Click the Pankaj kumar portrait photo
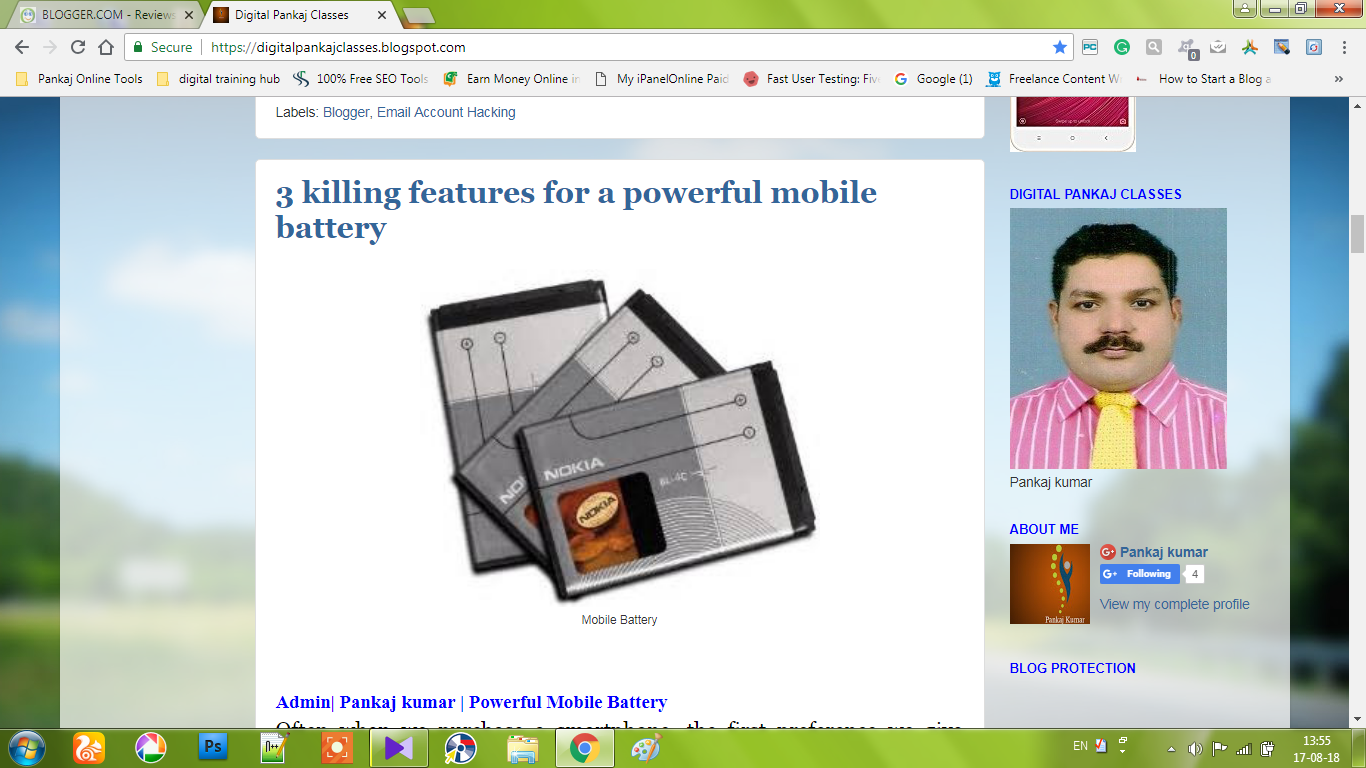 (1118, 338)
